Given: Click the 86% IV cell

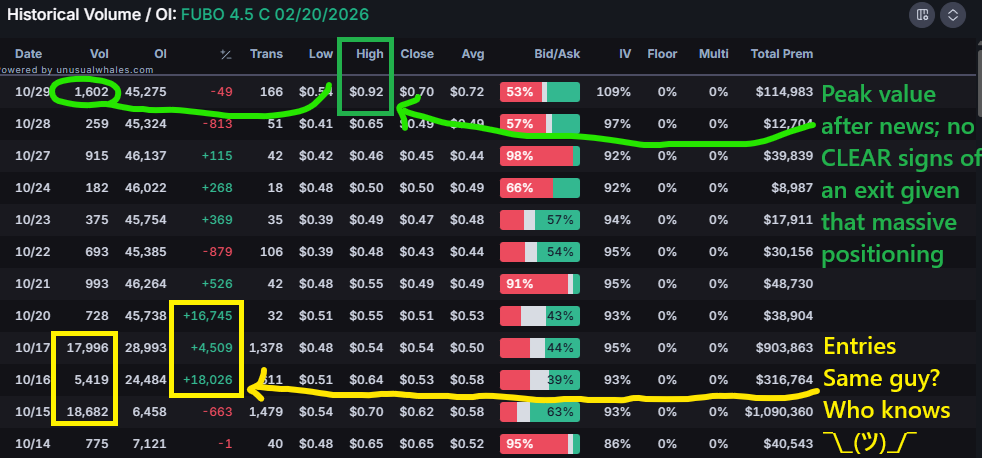Looking at the screenshot, I should pos(618,444).
